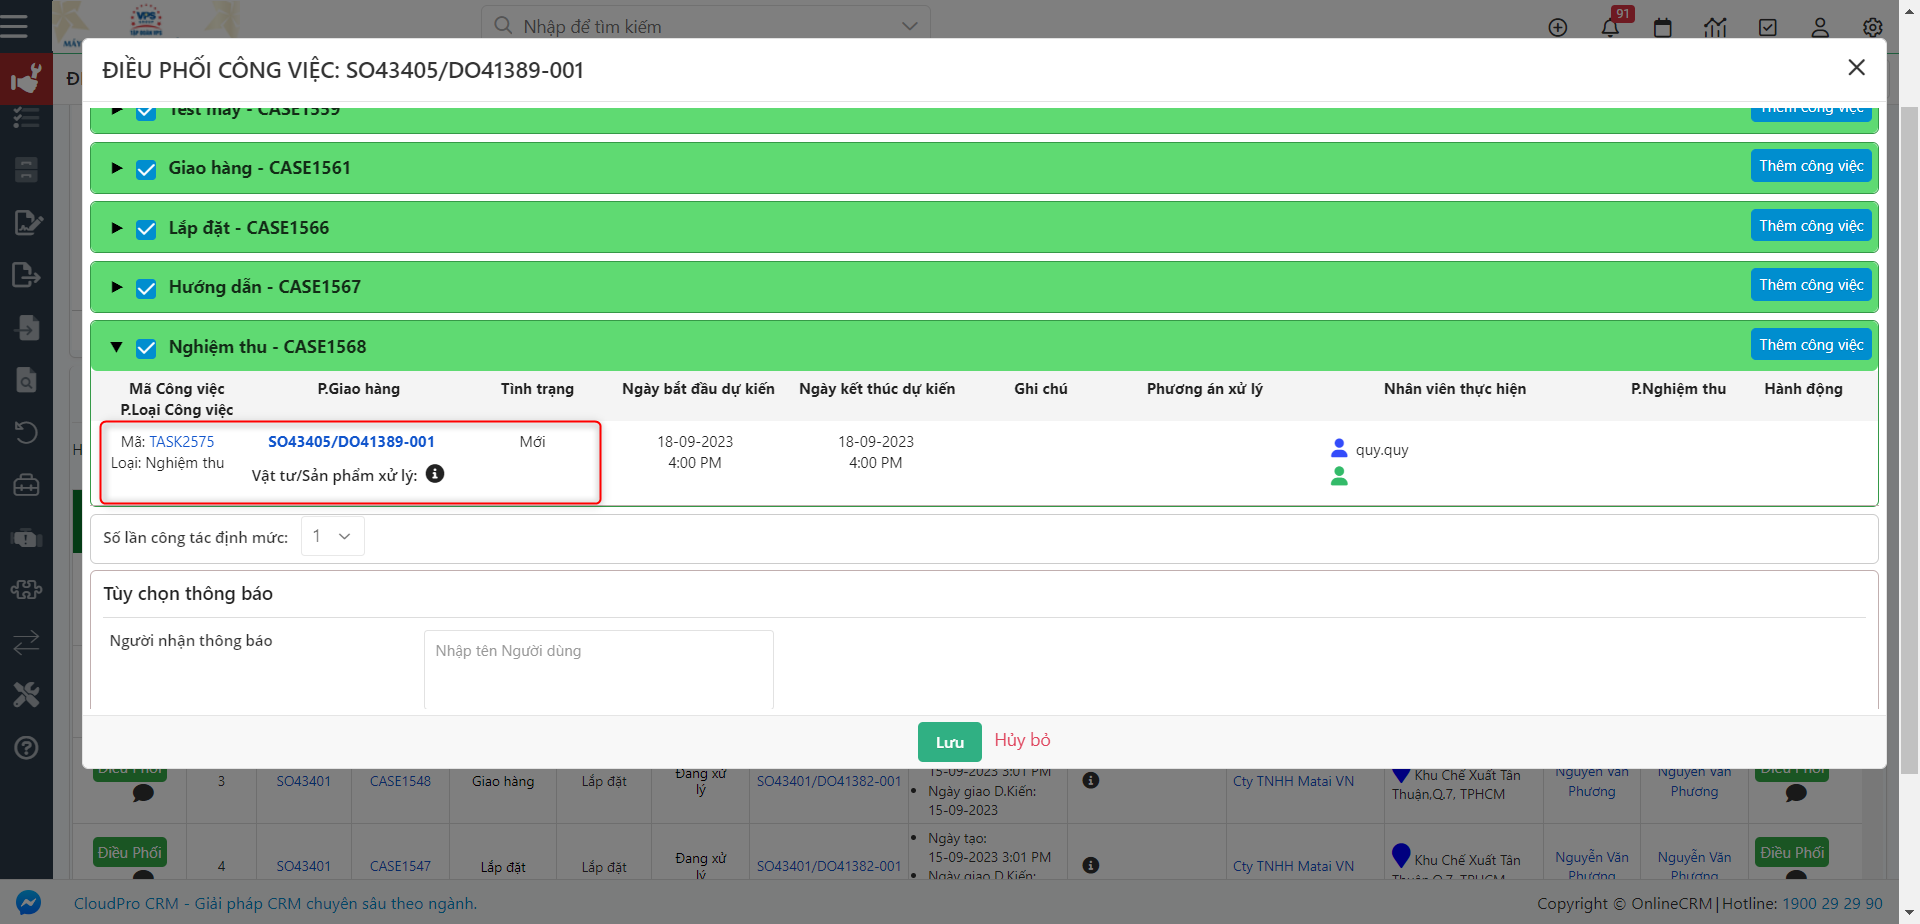Open the archive drawer icon in the sidebar
This screenshot has height=924, width=1920.
26,169
